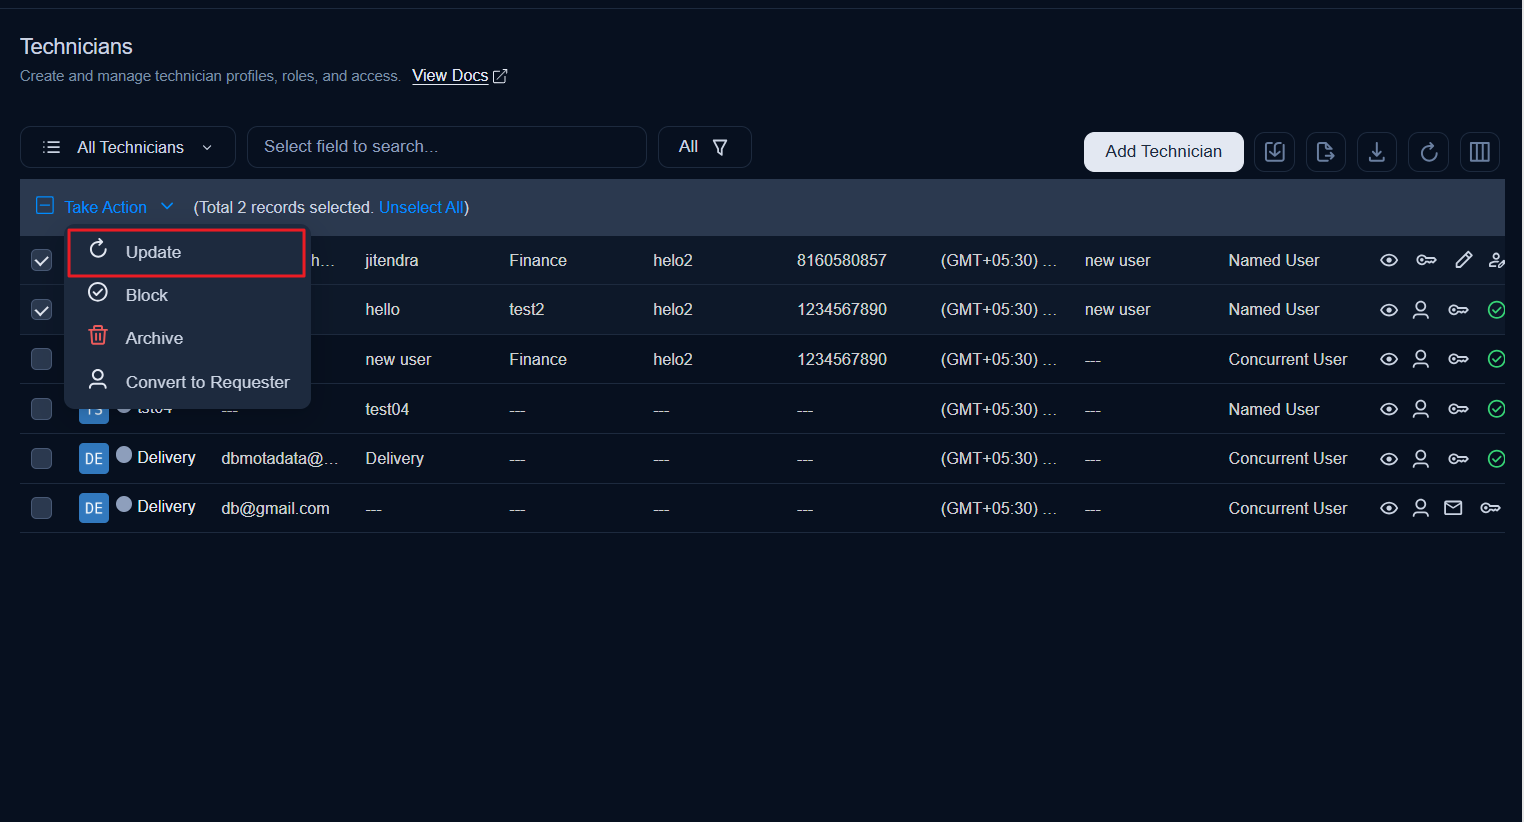Screen dimensions: 1524x822
Task: Focus the Select field to search box
Action: pyautogui.click(x=447, y=147)
